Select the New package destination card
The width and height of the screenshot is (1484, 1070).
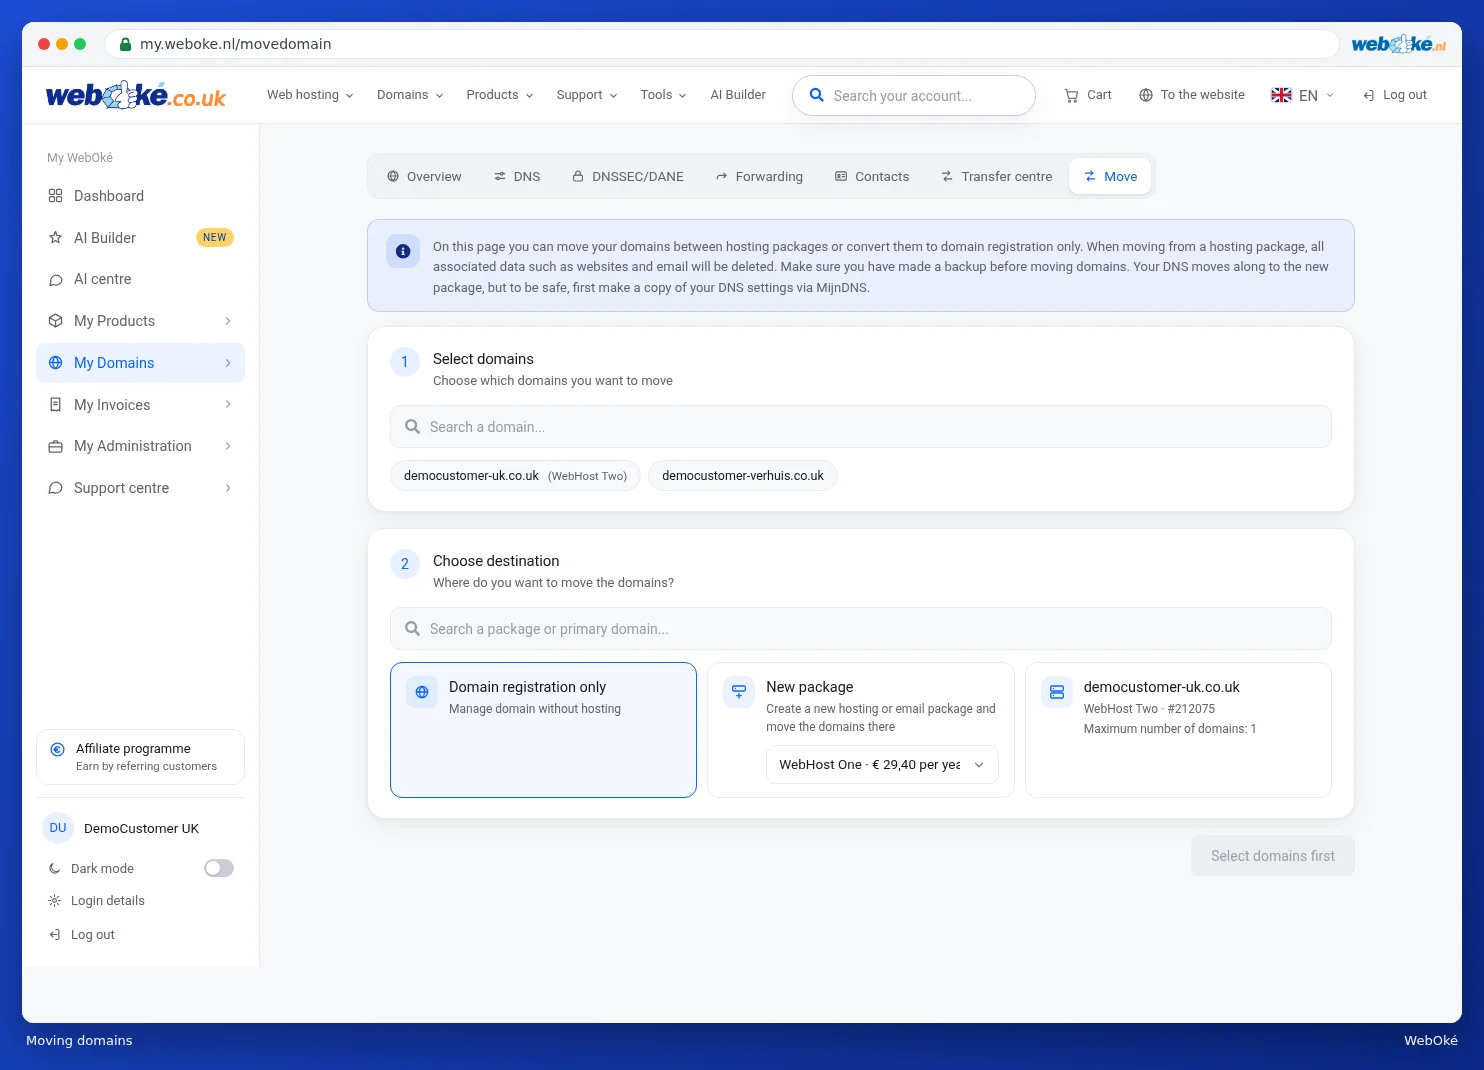(861, 730)
